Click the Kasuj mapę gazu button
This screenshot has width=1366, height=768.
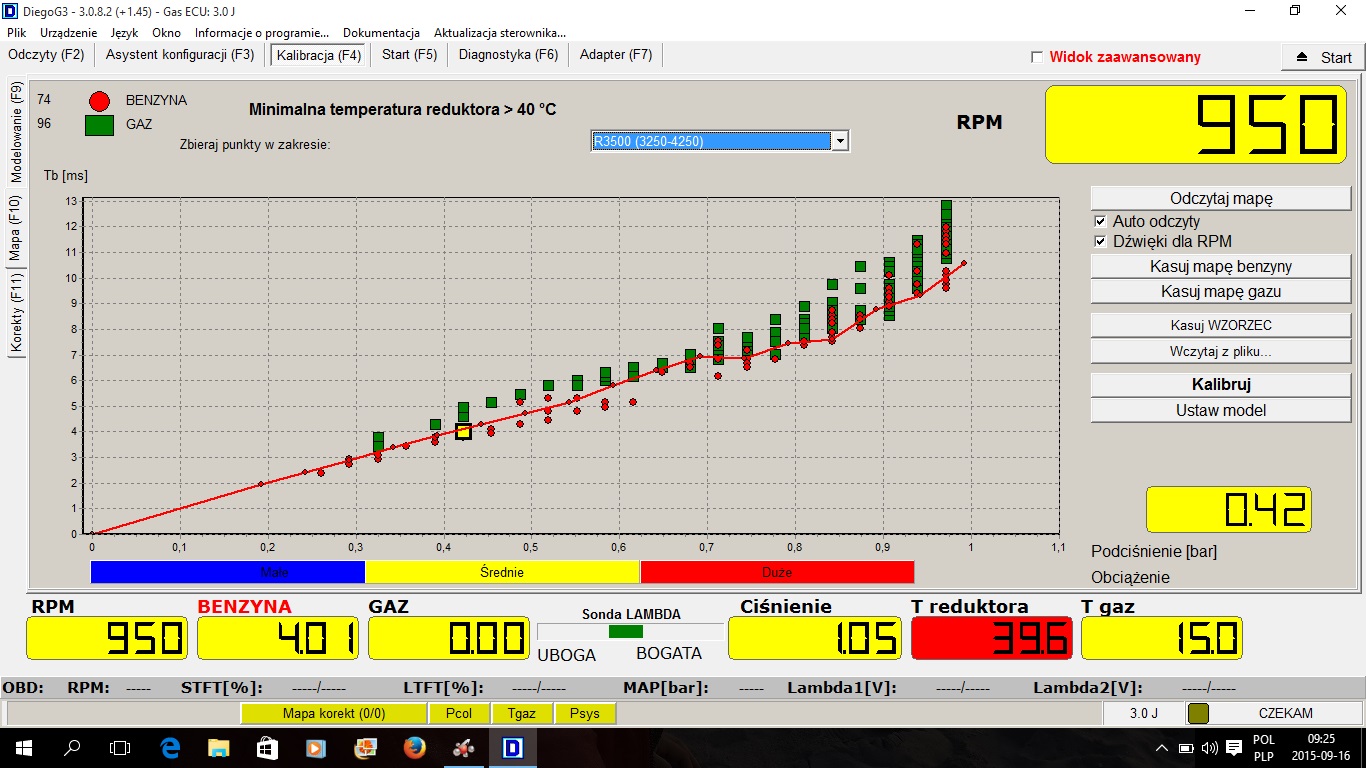point(1220,292)
